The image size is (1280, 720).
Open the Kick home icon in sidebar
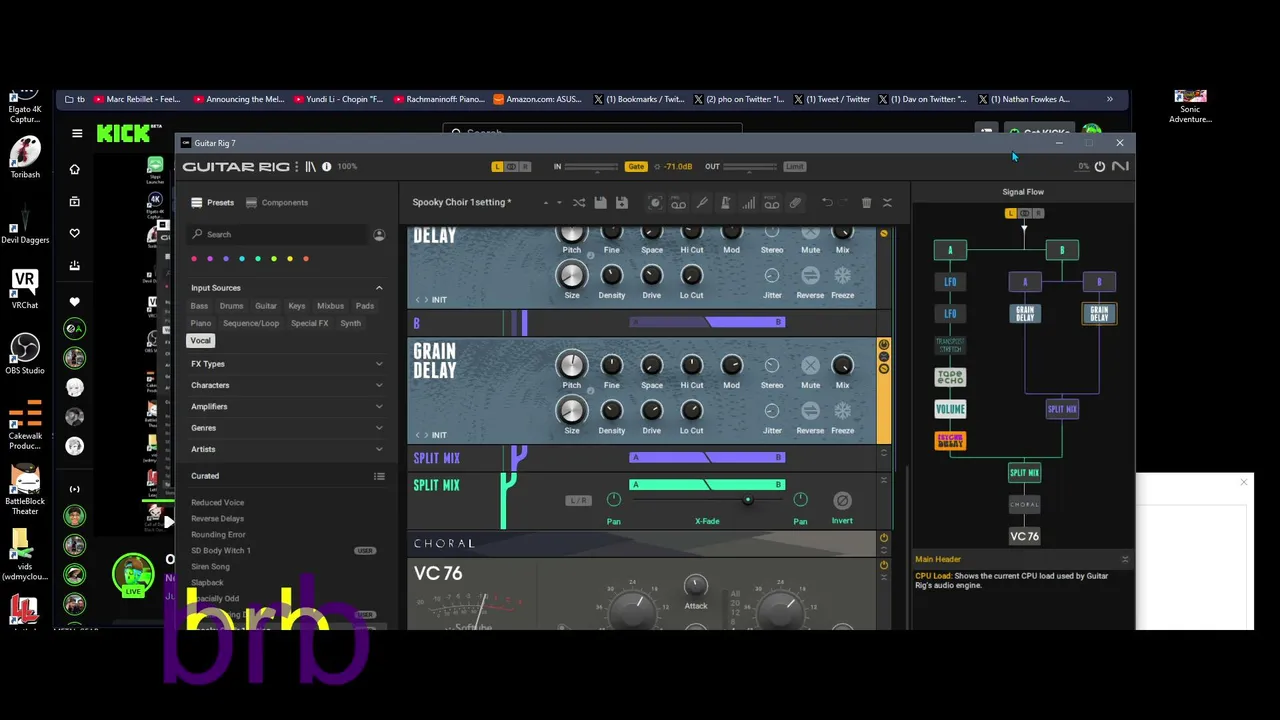(x=74, y=169)
